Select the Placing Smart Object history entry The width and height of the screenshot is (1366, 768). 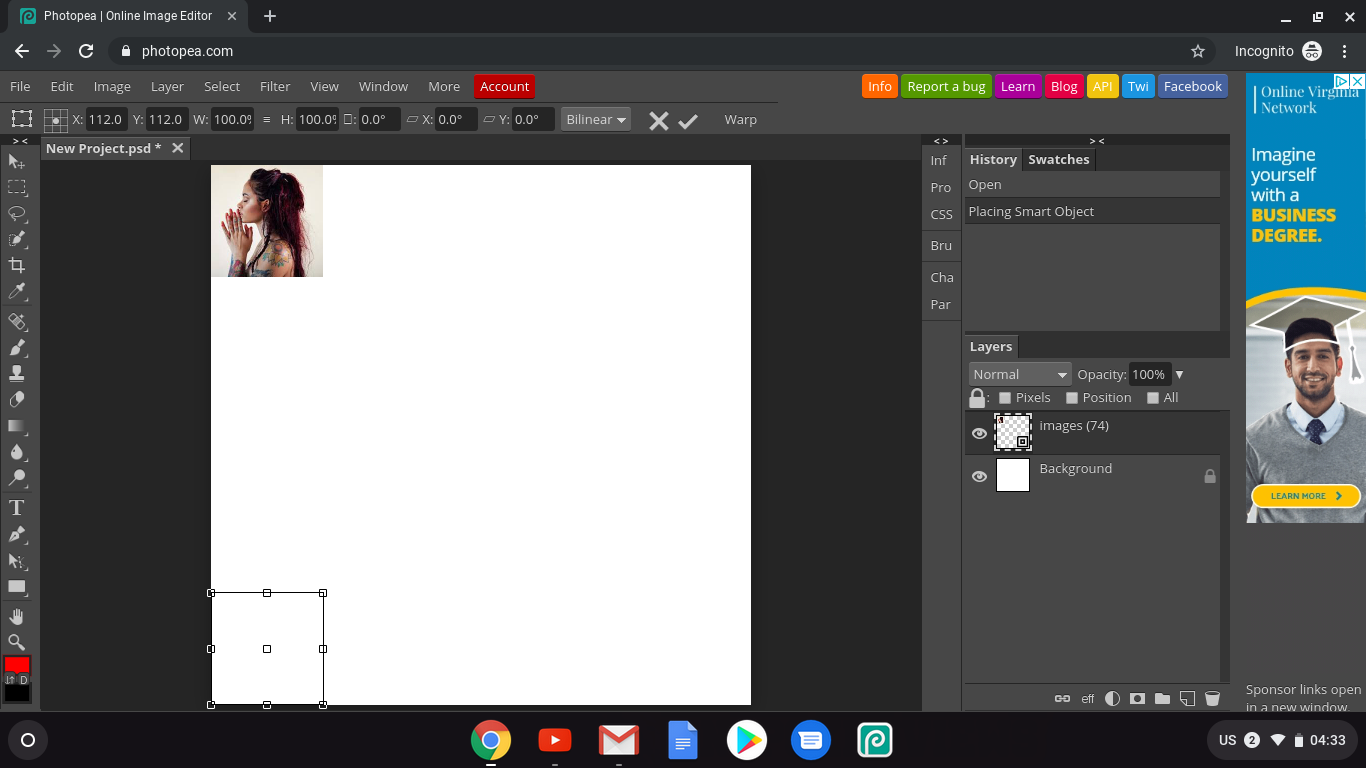(x=1092, y=211)
